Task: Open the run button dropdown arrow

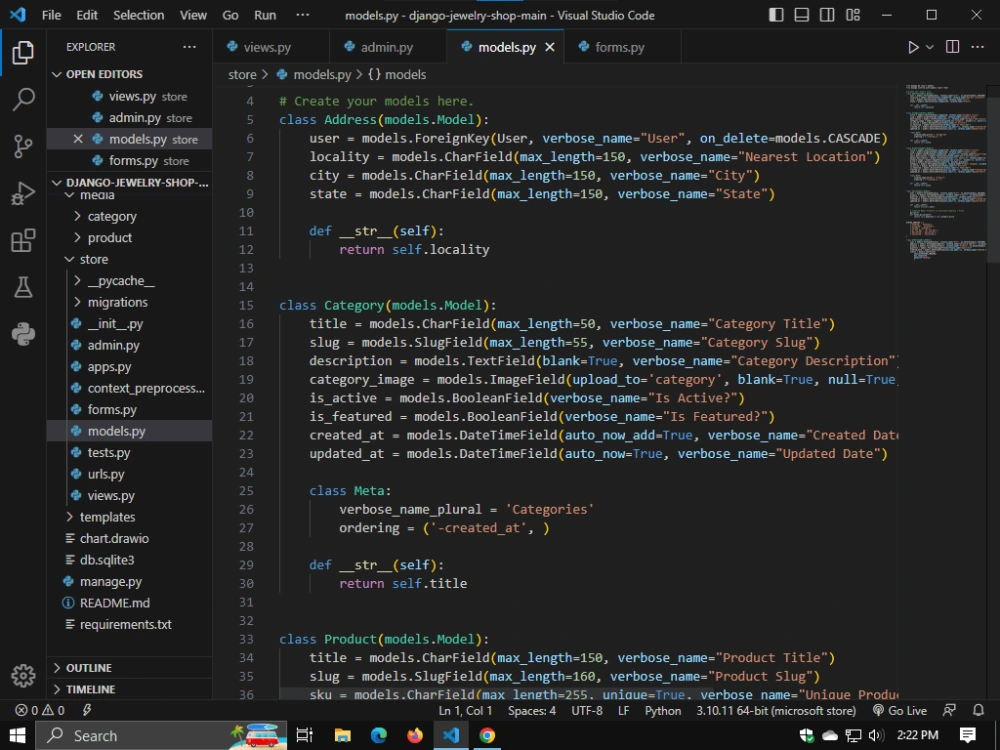Action: (930, 47)
